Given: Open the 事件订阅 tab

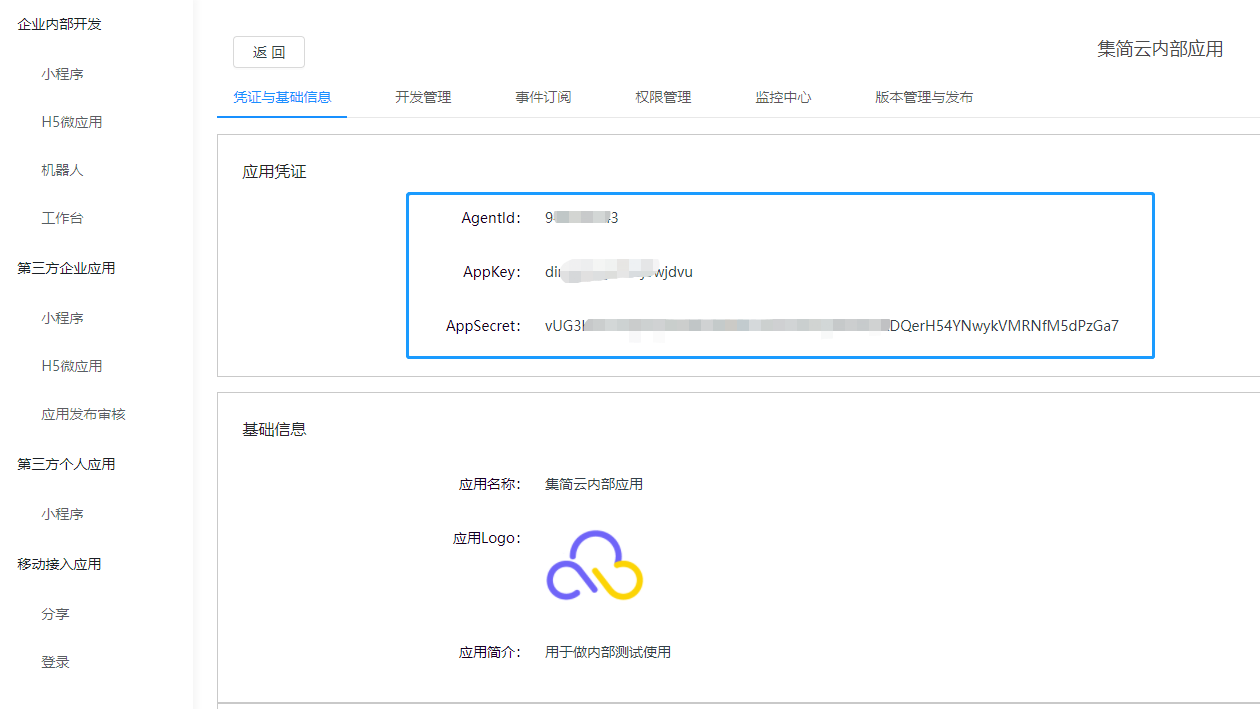Looking at the screenshot, I should click(x=543, y=97).
